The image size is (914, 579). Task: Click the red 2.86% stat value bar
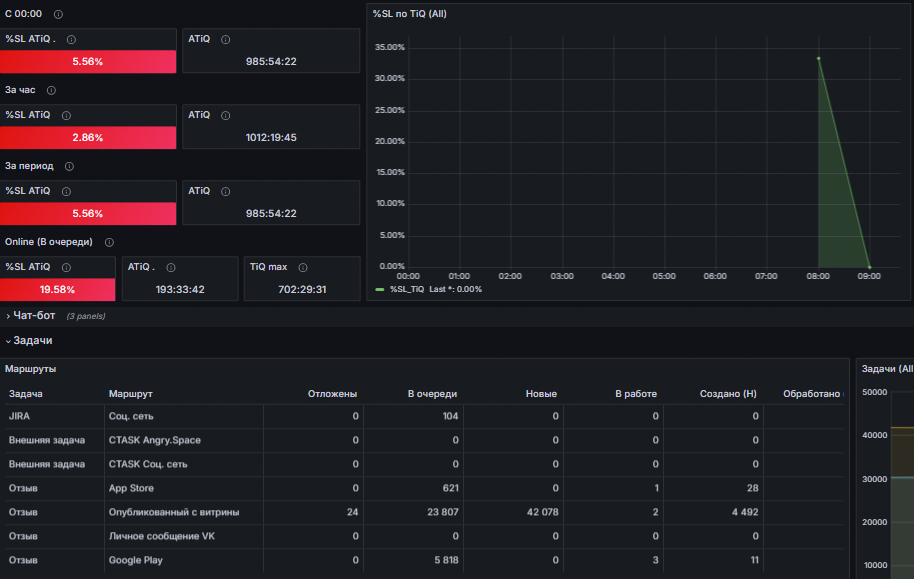click(88, 138)
